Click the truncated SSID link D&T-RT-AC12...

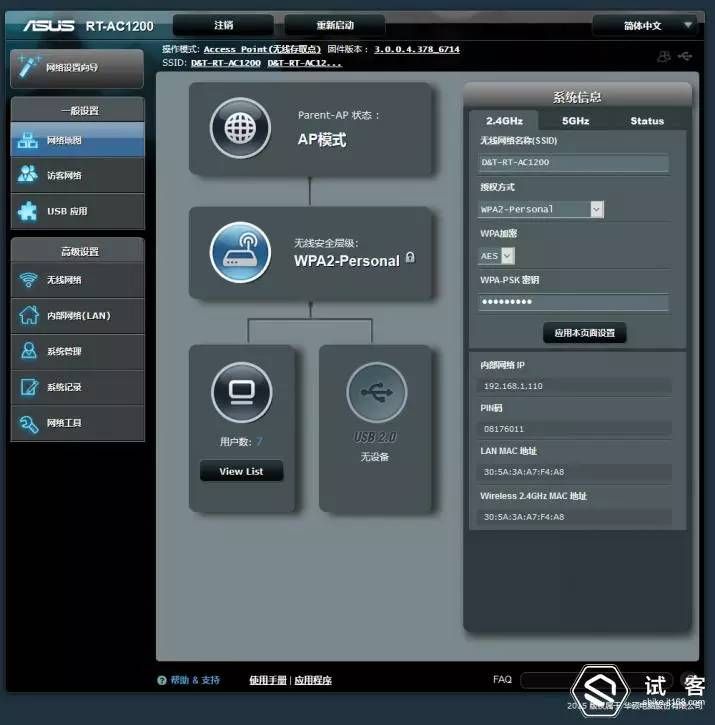(x=305, y=63)
